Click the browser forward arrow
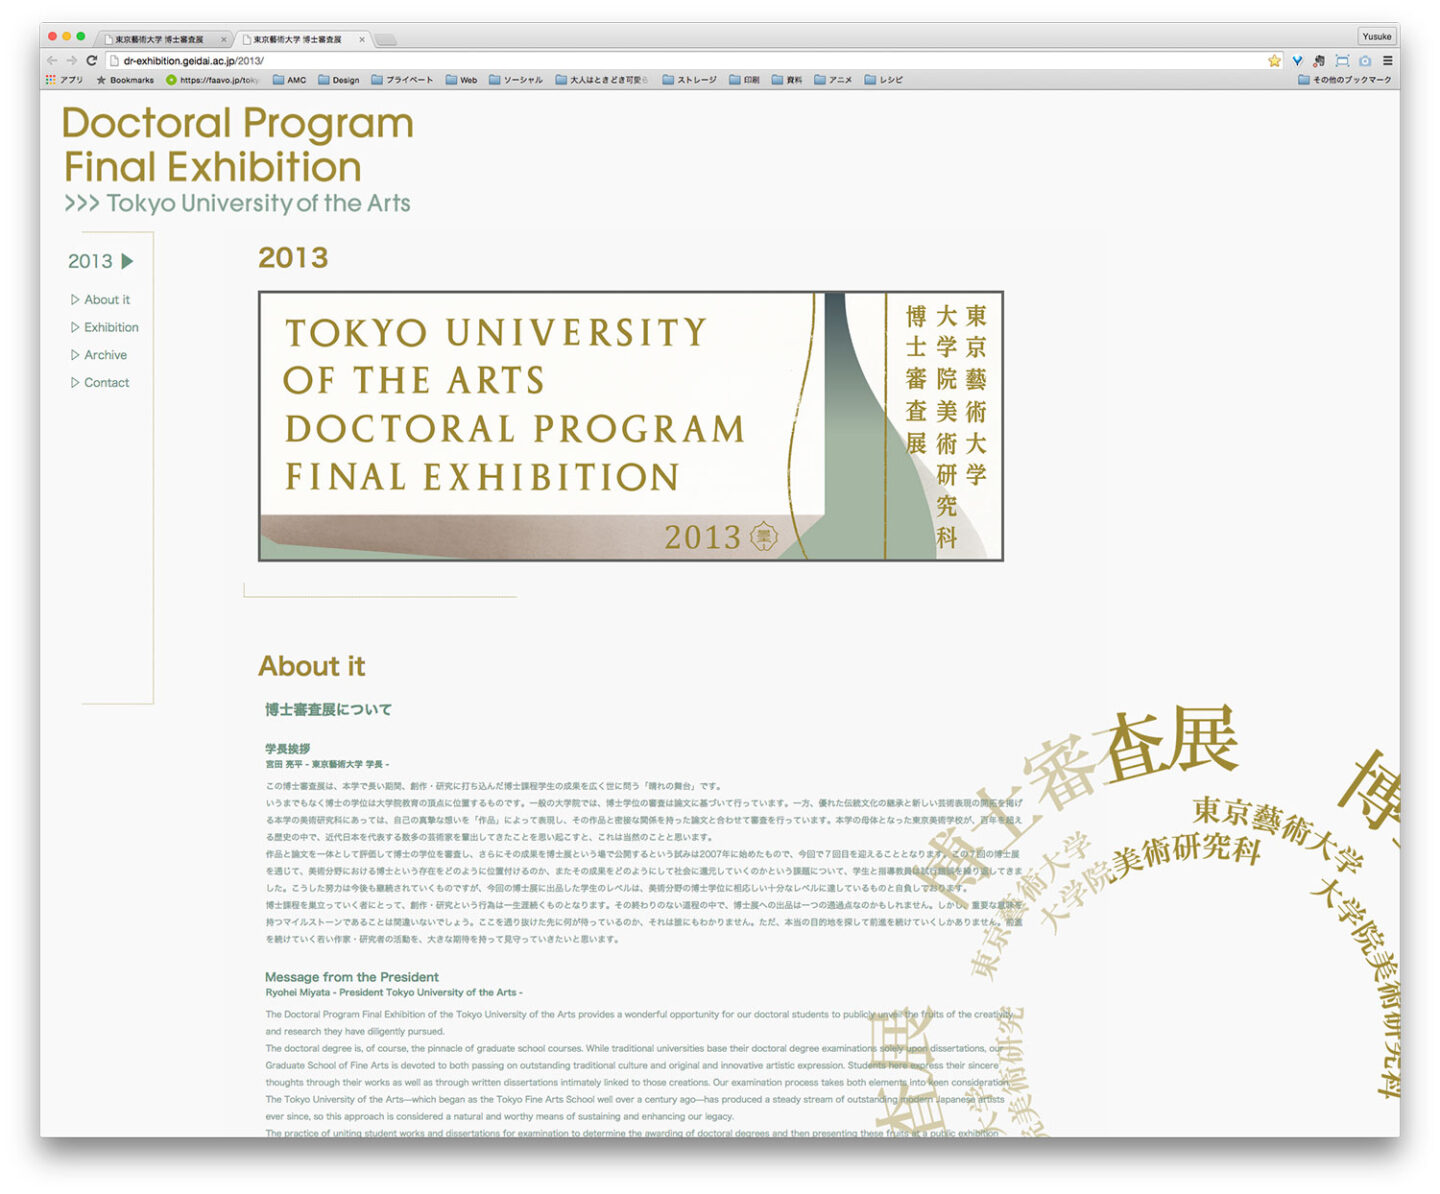 (x=71, y=61)
